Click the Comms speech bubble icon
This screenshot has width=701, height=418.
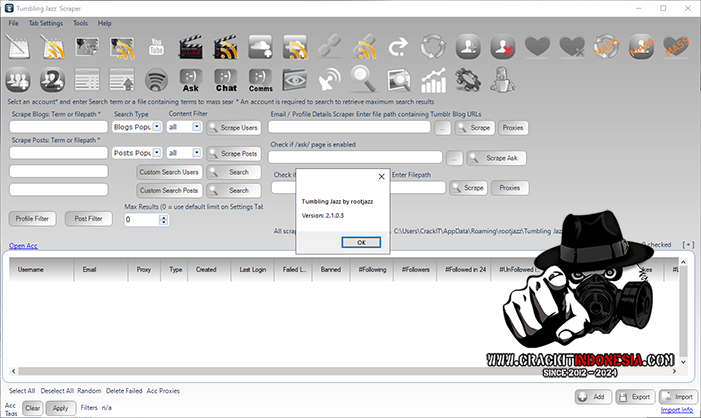pos(261,80)
